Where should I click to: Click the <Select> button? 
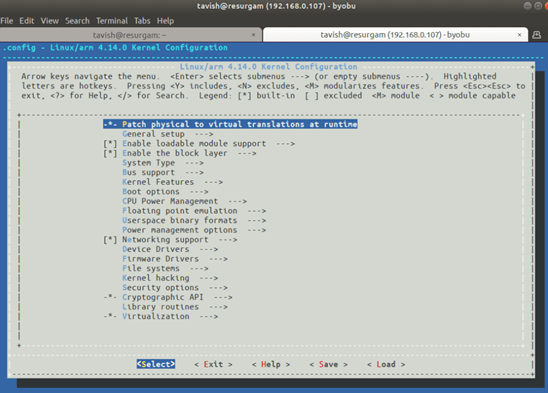pos(156,364)
